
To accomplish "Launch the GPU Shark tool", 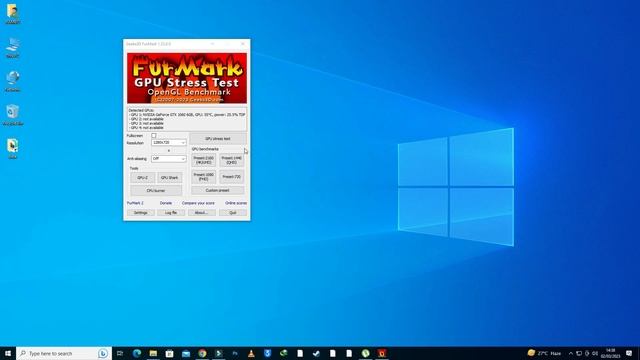I will [x=169, y=178].
